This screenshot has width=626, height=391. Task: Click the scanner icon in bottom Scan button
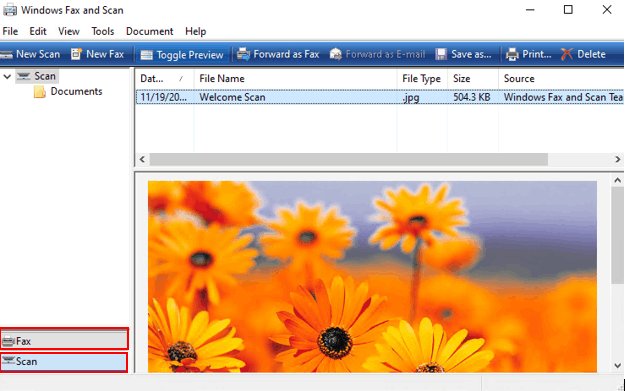[8, 361]
